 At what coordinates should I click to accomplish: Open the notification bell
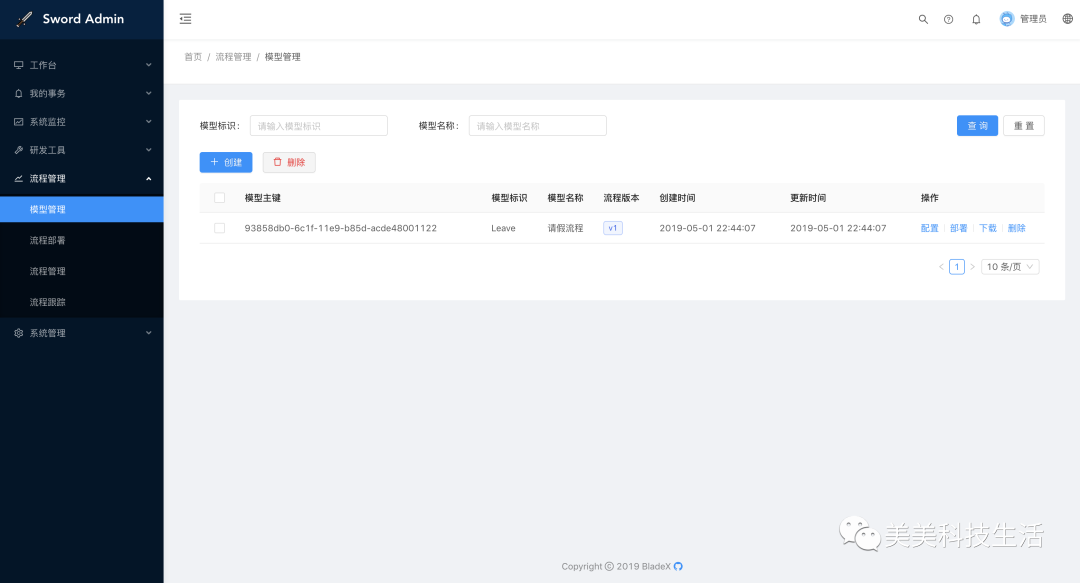[x=976, y=18]
